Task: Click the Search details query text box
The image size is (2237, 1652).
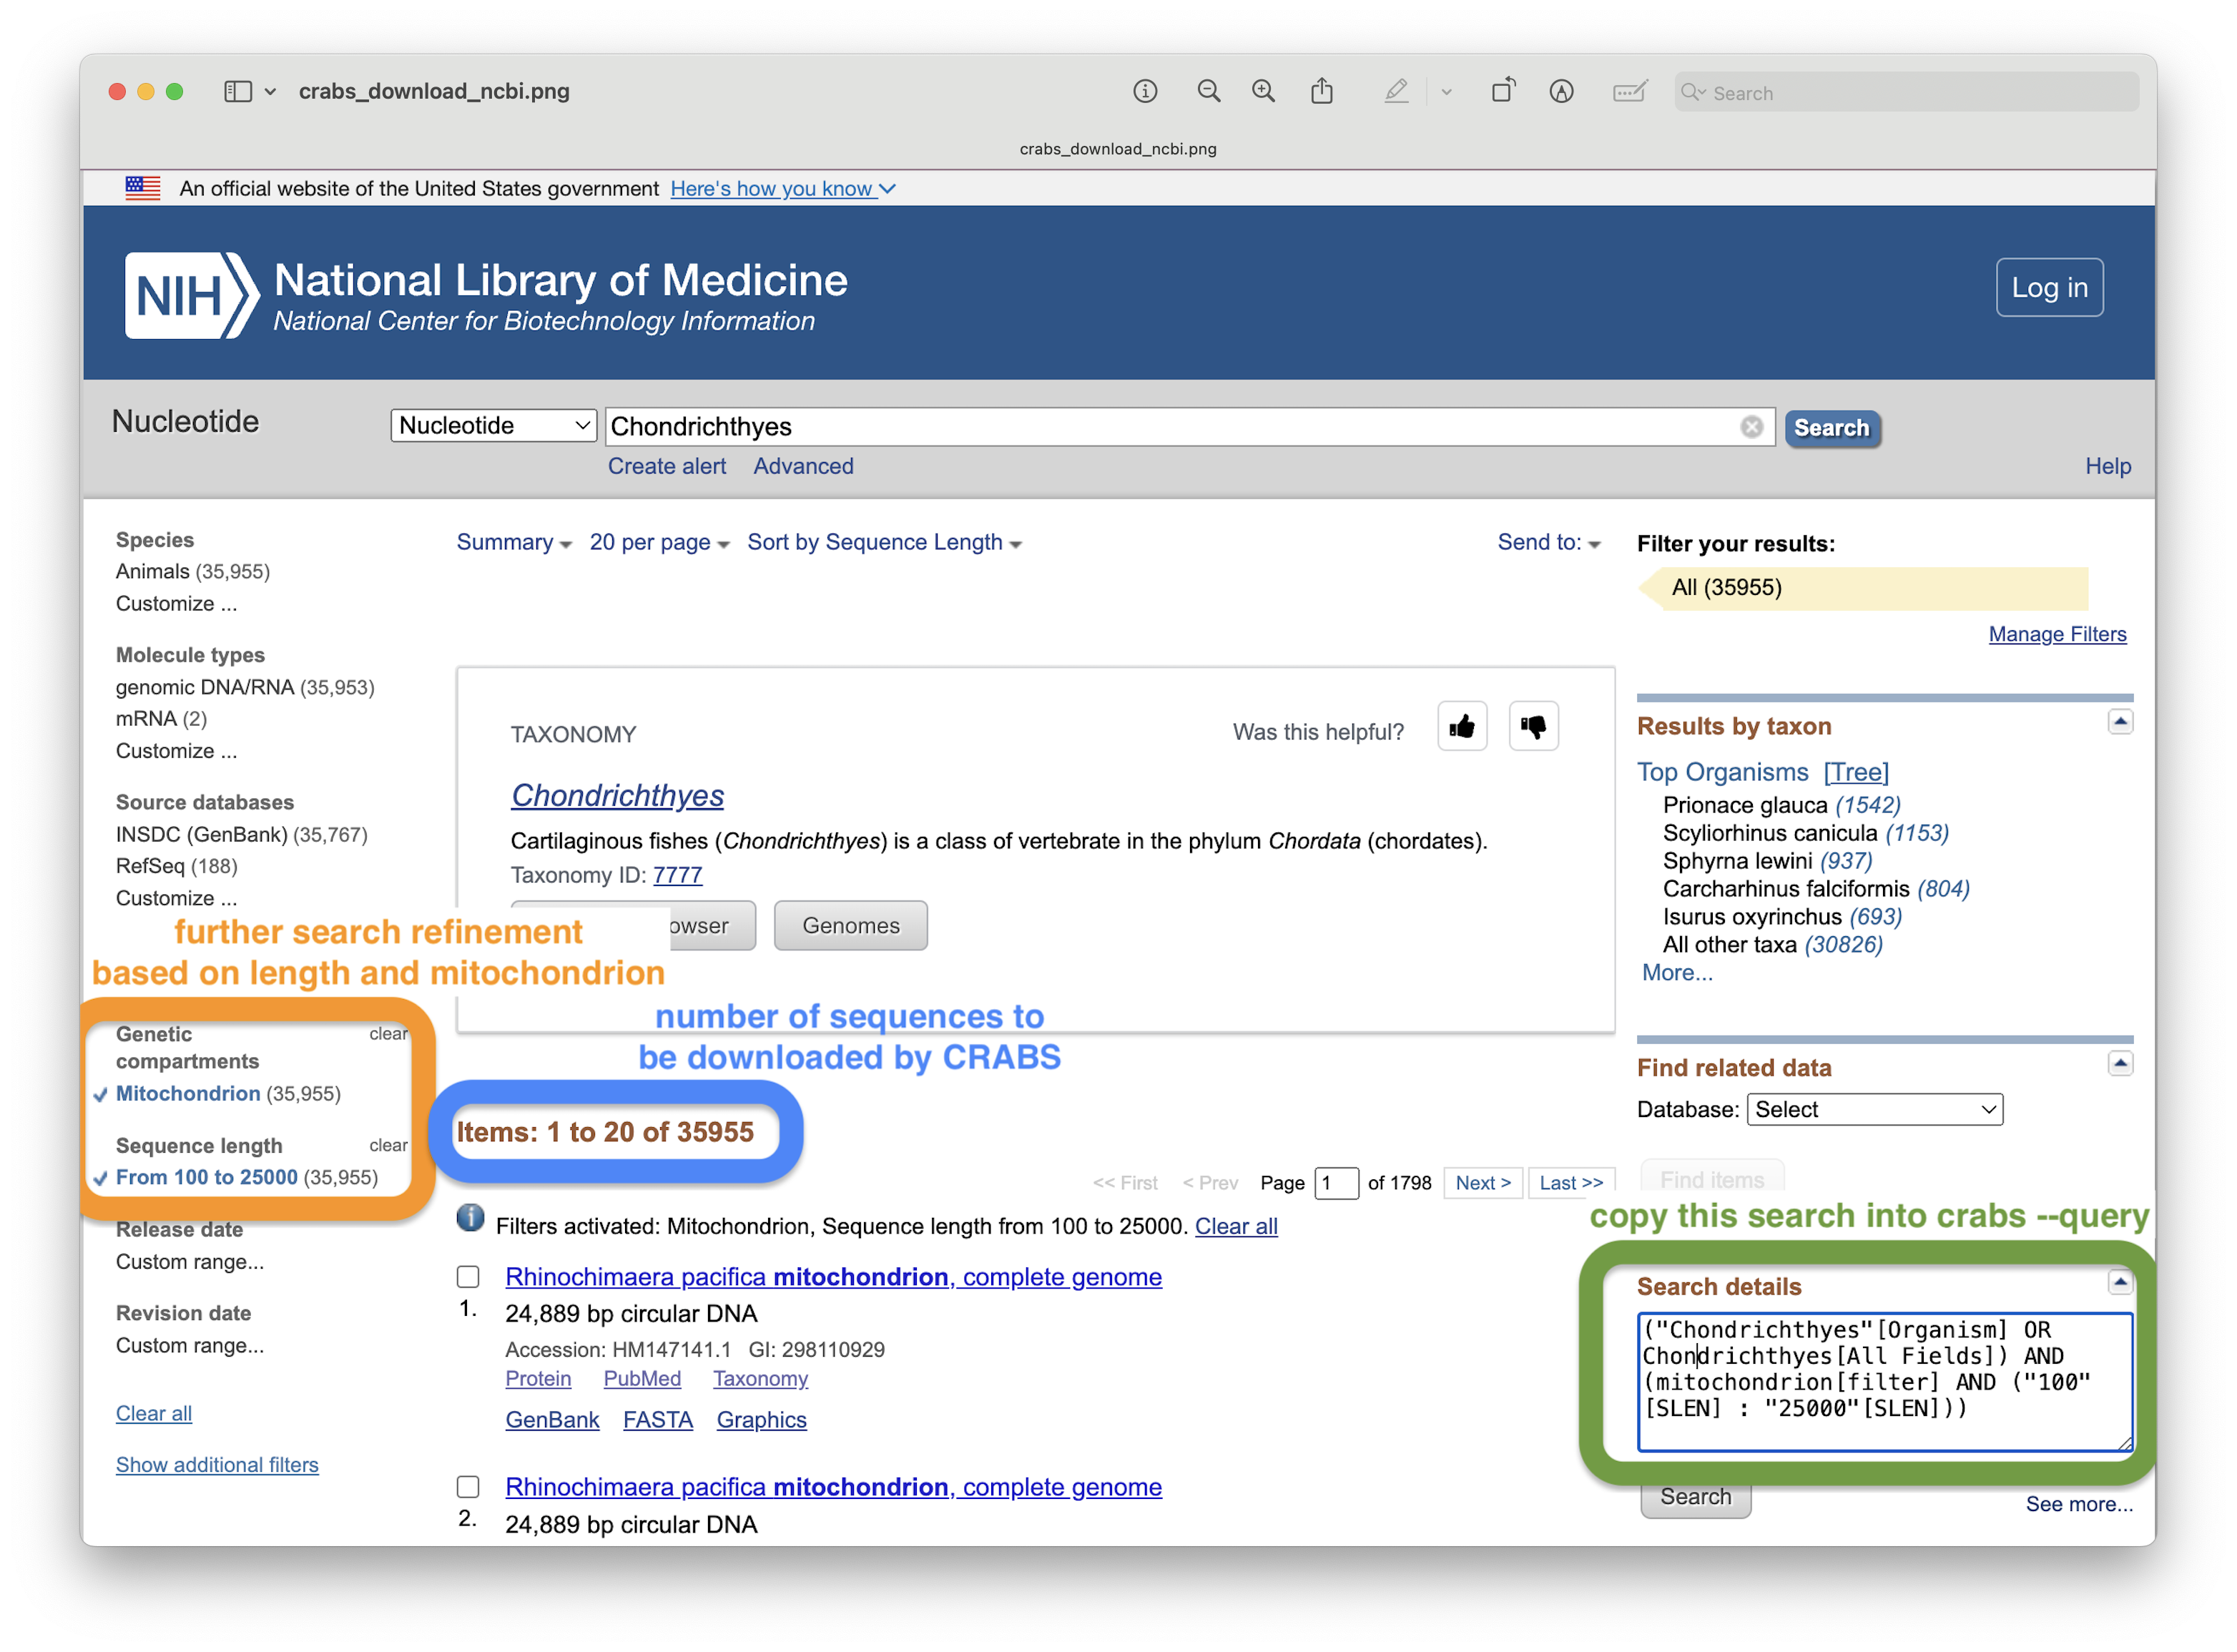Action: point(1884,1383)
